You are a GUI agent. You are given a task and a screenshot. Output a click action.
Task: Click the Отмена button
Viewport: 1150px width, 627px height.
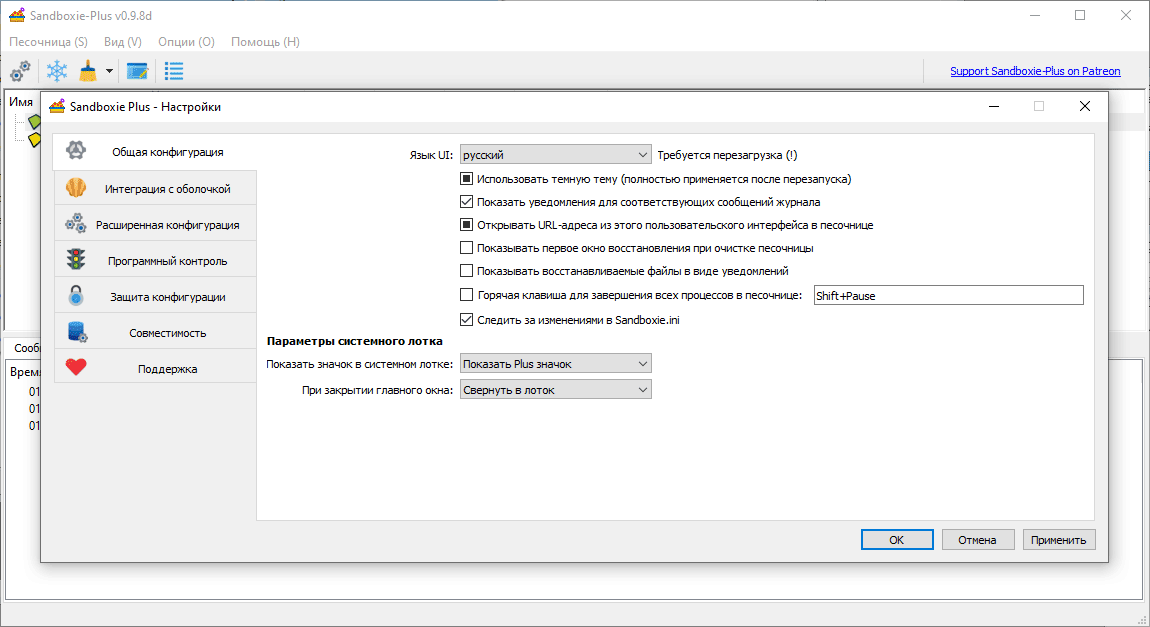pos(978,540)
